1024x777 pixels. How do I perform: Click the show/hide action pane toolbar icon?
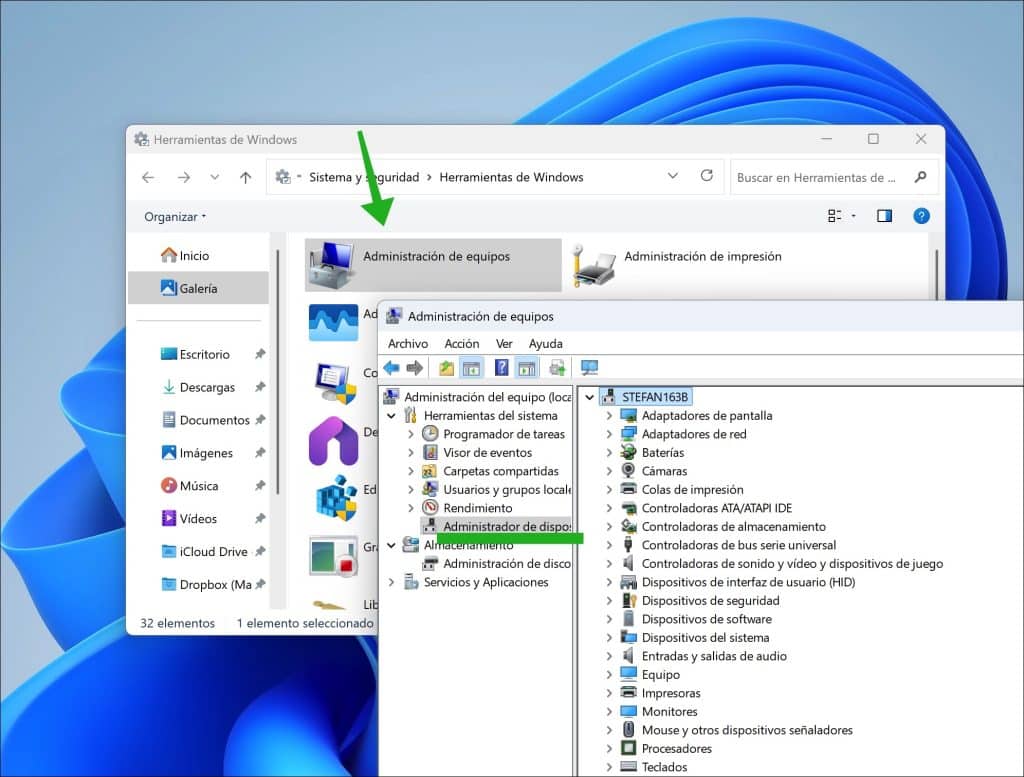pyautogui.click(x=526, y=368)
